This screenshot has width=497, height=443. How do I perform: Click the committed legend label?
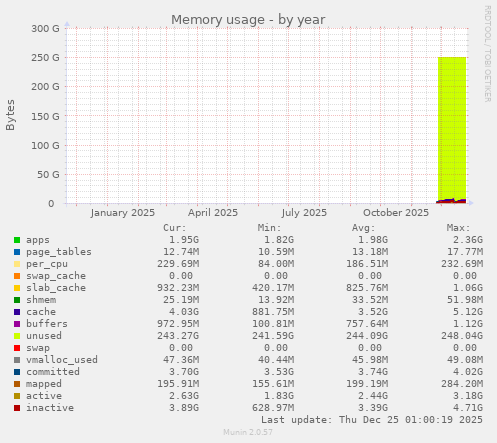(53, 372)
